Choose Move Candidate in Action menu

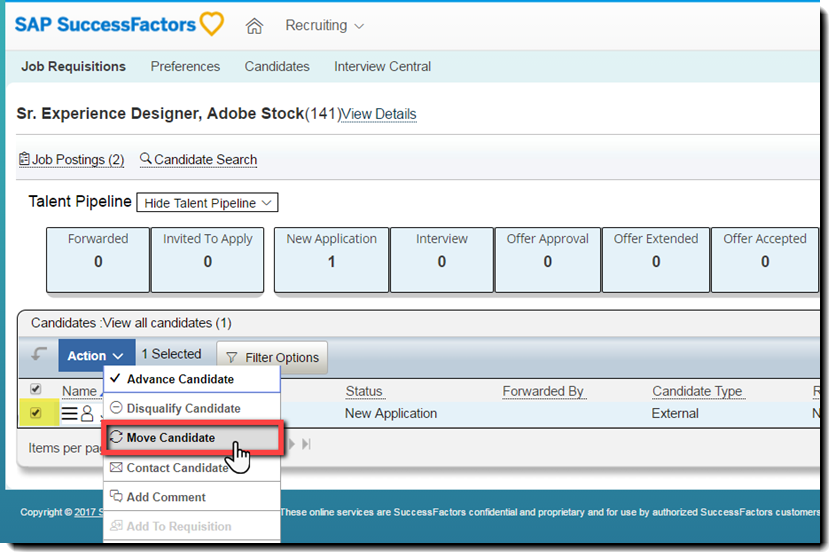click(170, 438)
